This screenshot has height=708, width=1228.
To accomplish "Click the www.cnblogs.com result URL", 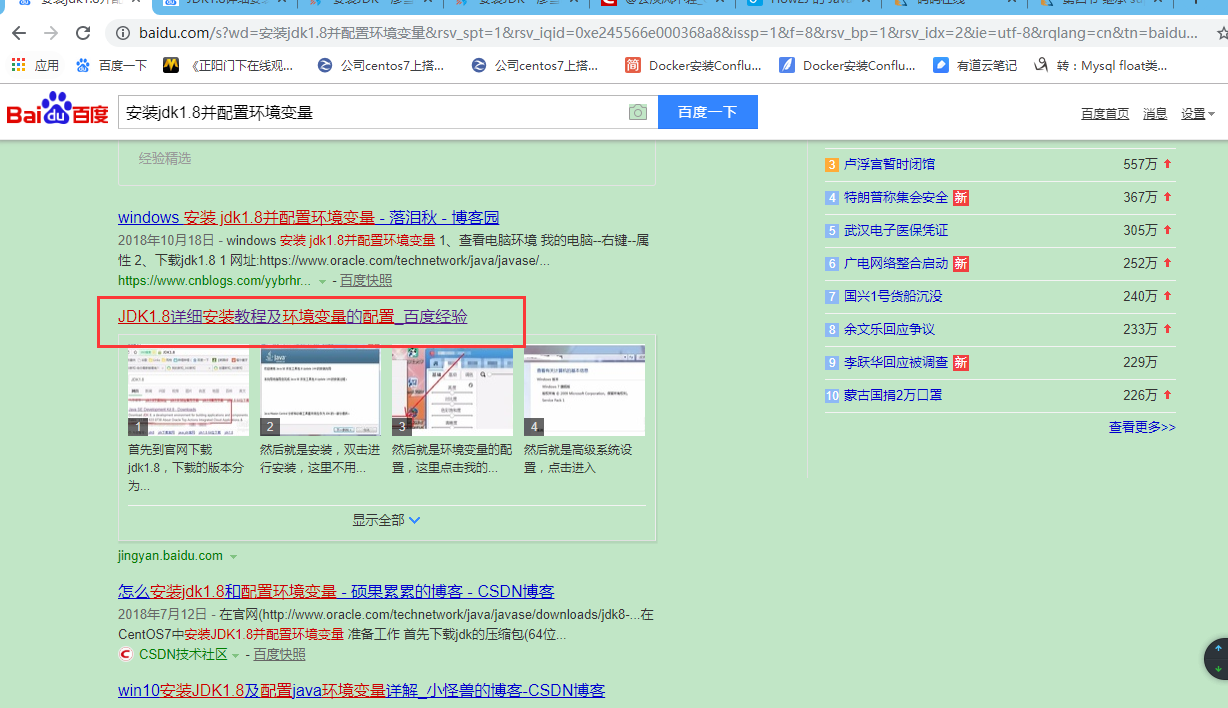I will 215,281.
